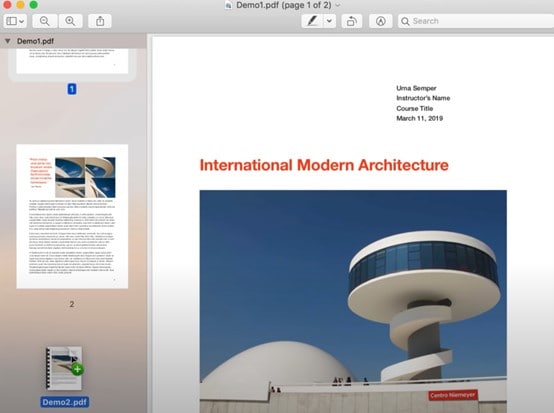Click the page number 2 label
This screenshot has width=554, height=413.
72,304
